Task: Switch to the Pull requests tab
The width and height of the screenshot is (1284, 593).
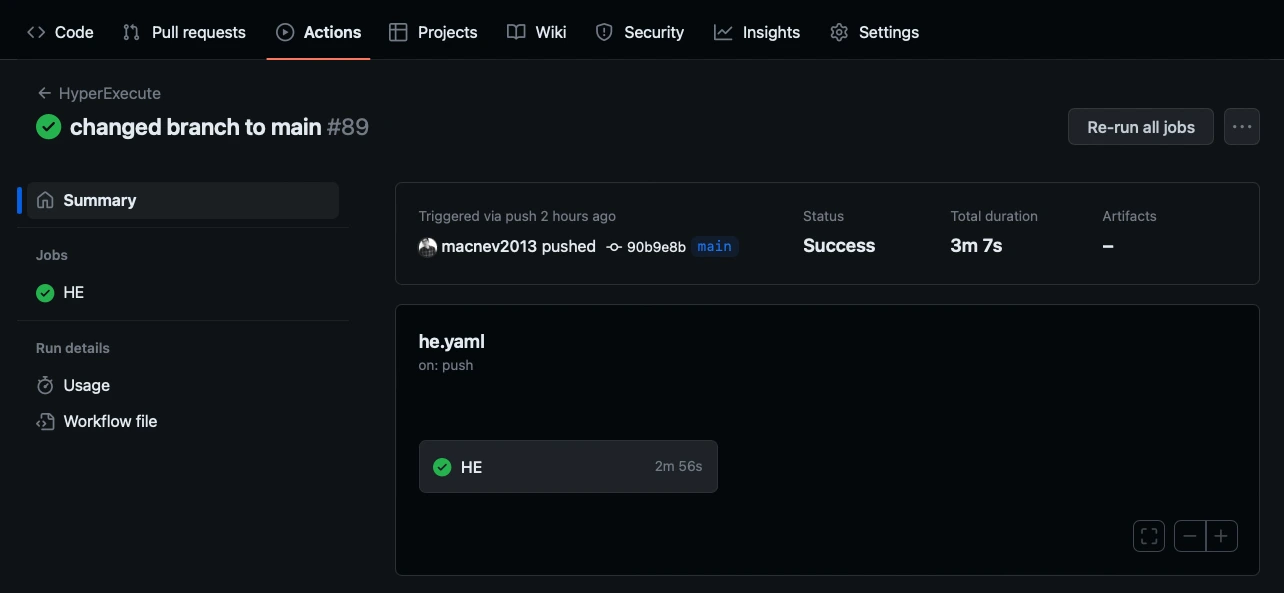Action: click(184, 32)
